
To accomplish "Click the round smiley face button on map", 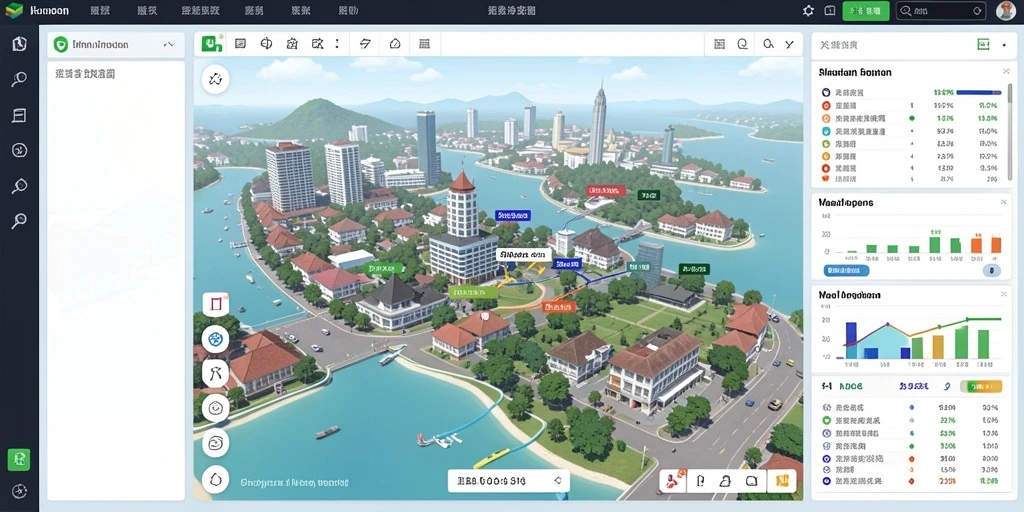I will tap(216, 409).
